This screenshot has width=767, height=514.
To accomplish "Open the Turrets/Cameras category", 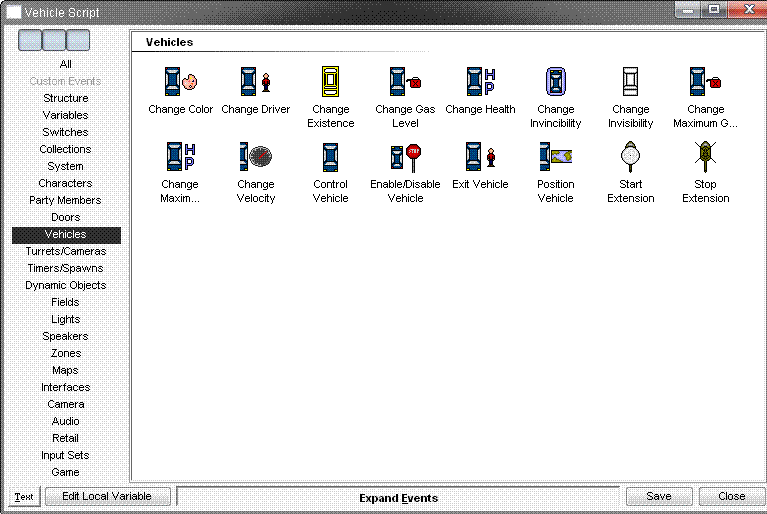I will [66, 251].
